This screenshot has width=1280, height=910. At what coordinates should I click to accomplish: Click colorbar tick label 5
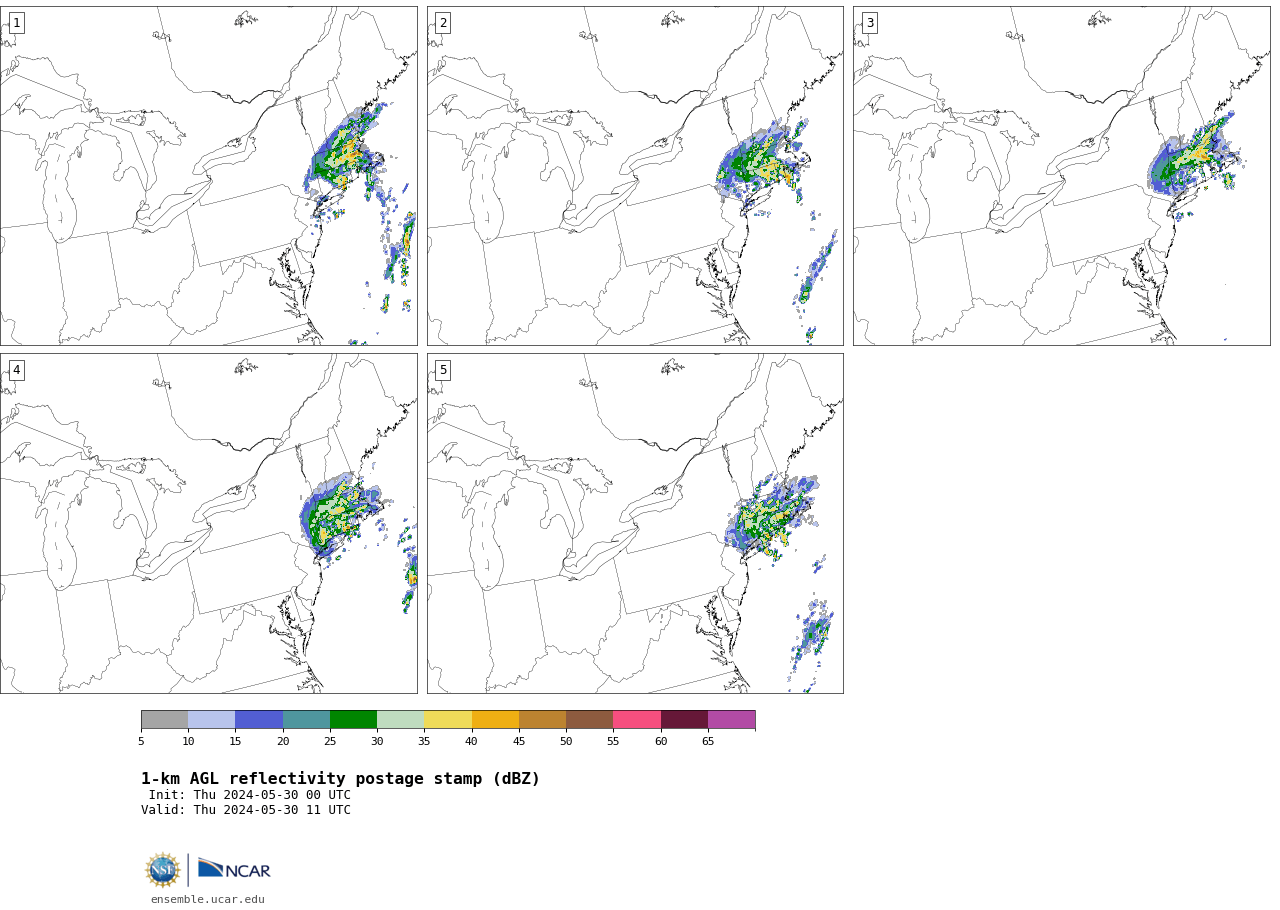[x=141, y=741]
